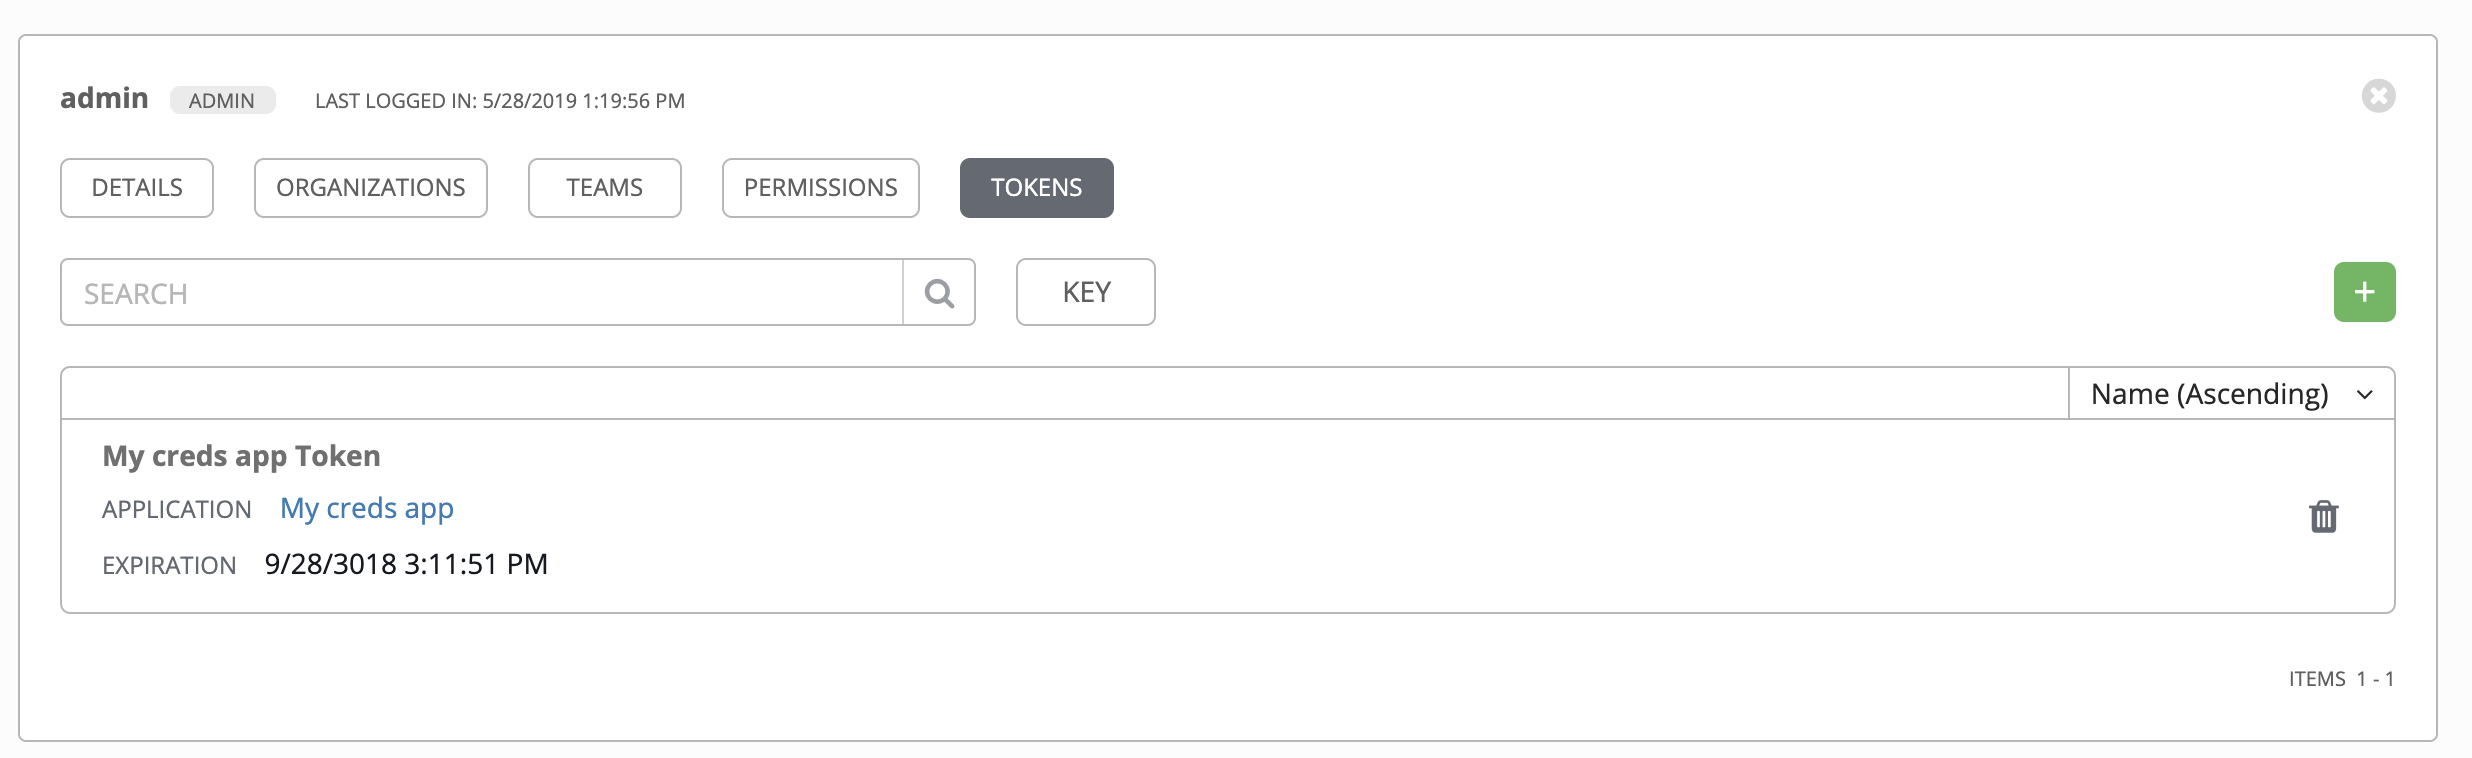Viewport: 2472px width, 758px height.
Task: Select the Teams tab
Action: pyautogui.click(x=605, y=188)
